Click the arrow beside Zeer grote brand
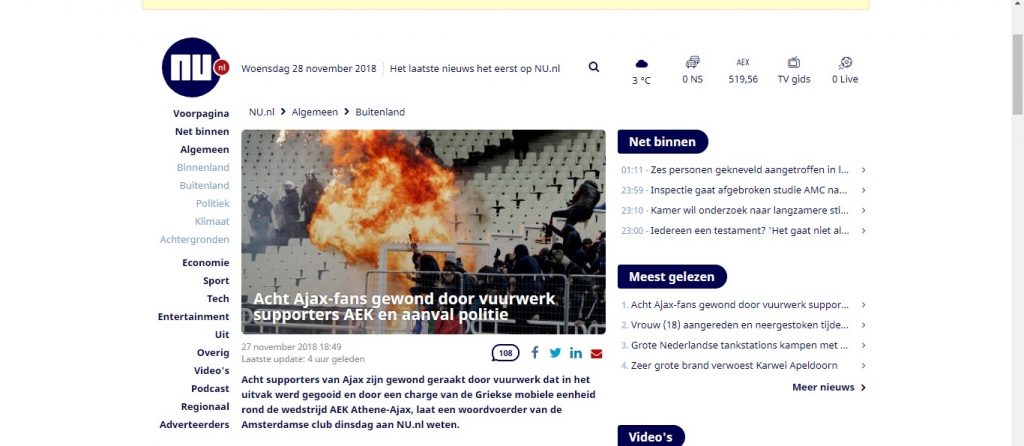The image size is (1024, 446). 863,365
